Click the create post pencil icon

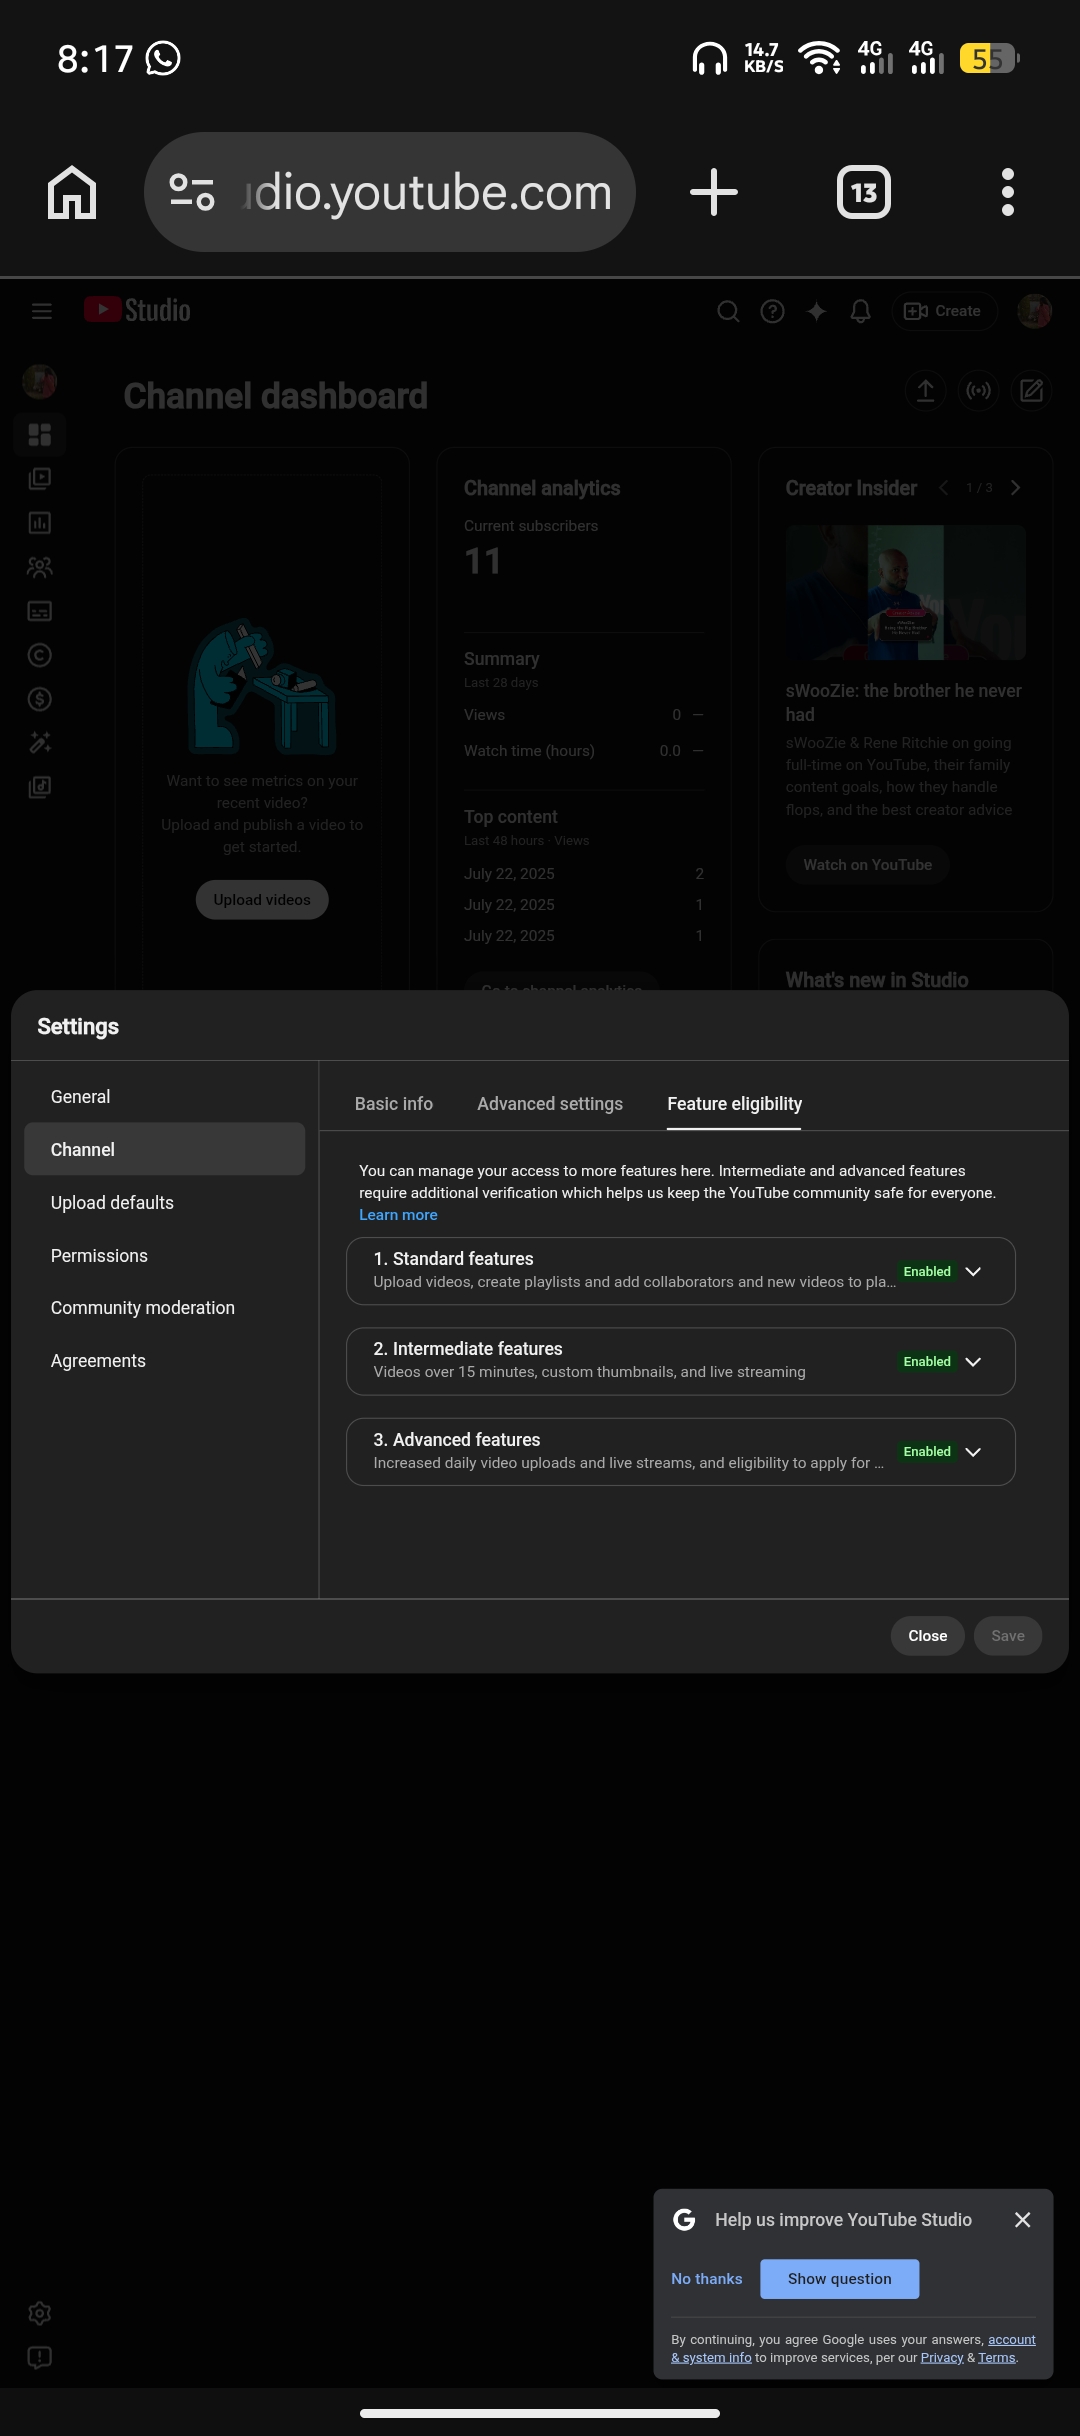(1032, 390)
